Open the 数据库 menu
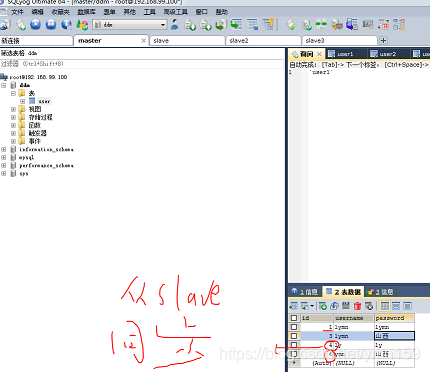The width and height of the screenshot is (430, 372). [86, 12]
